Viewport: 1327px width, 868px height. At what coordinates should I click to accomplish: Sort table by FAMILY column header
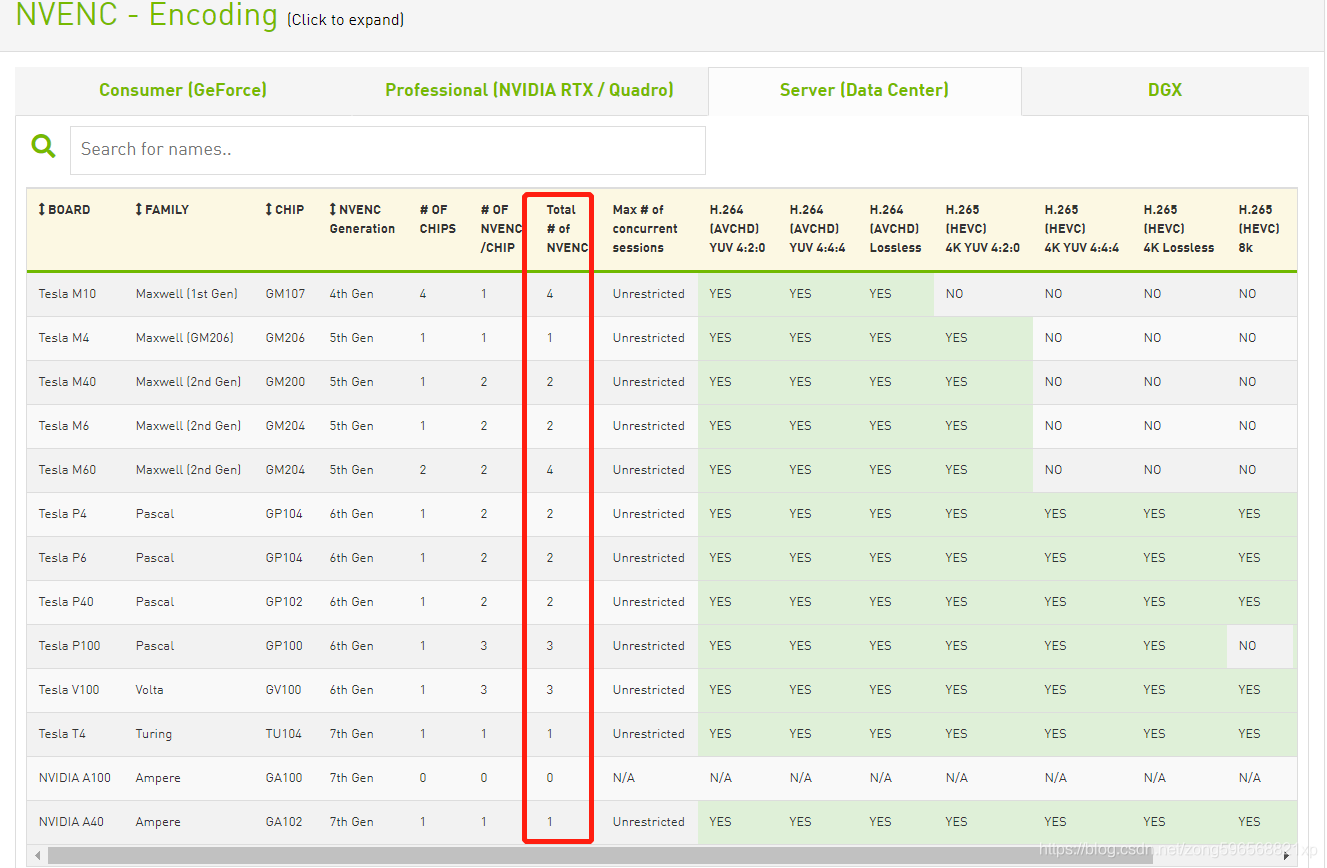point(162,210)
